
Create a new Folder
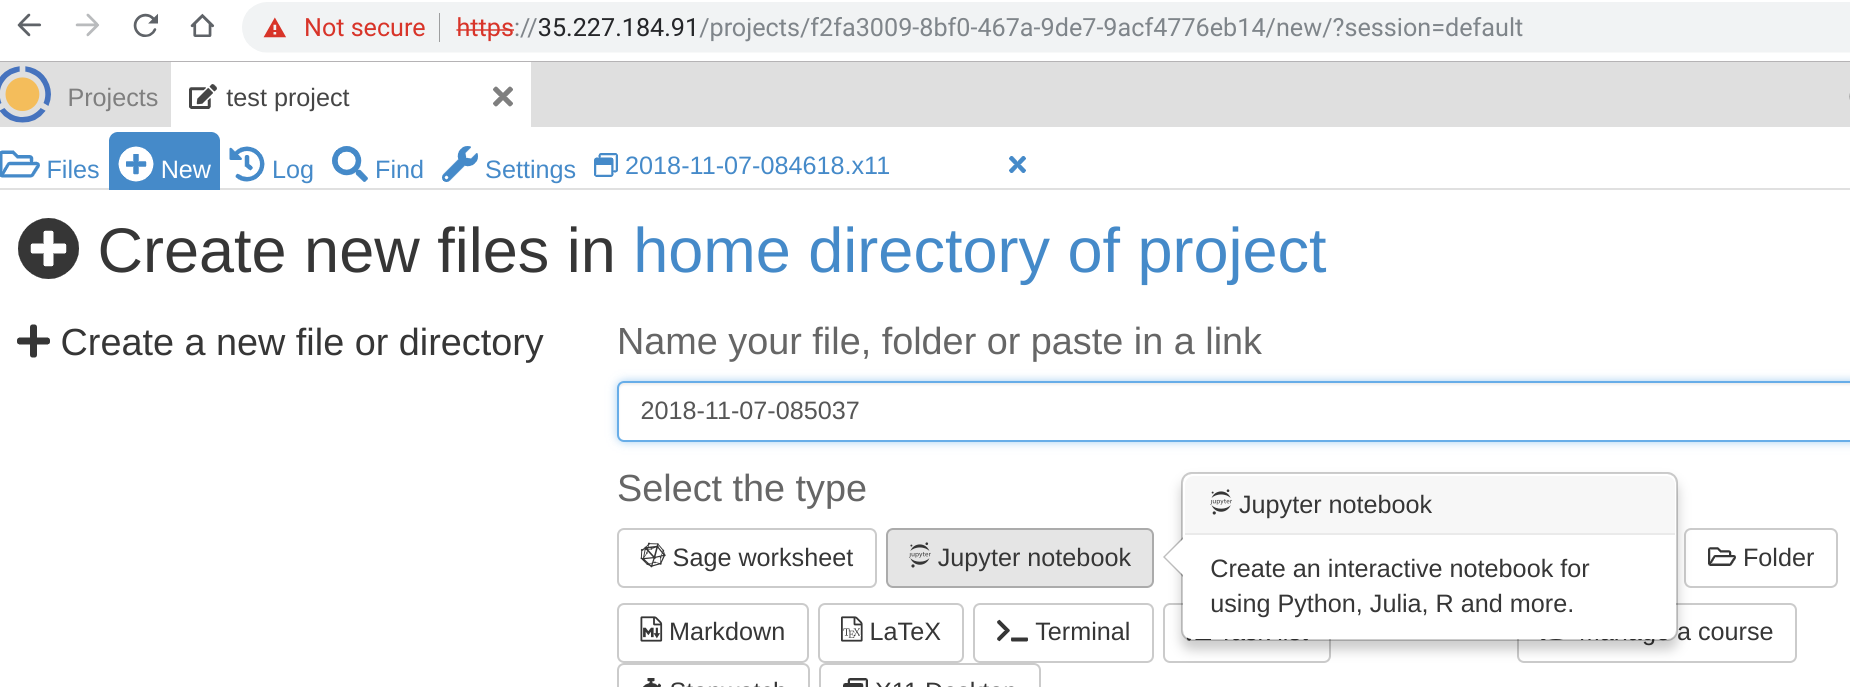tap(1760, 558)
